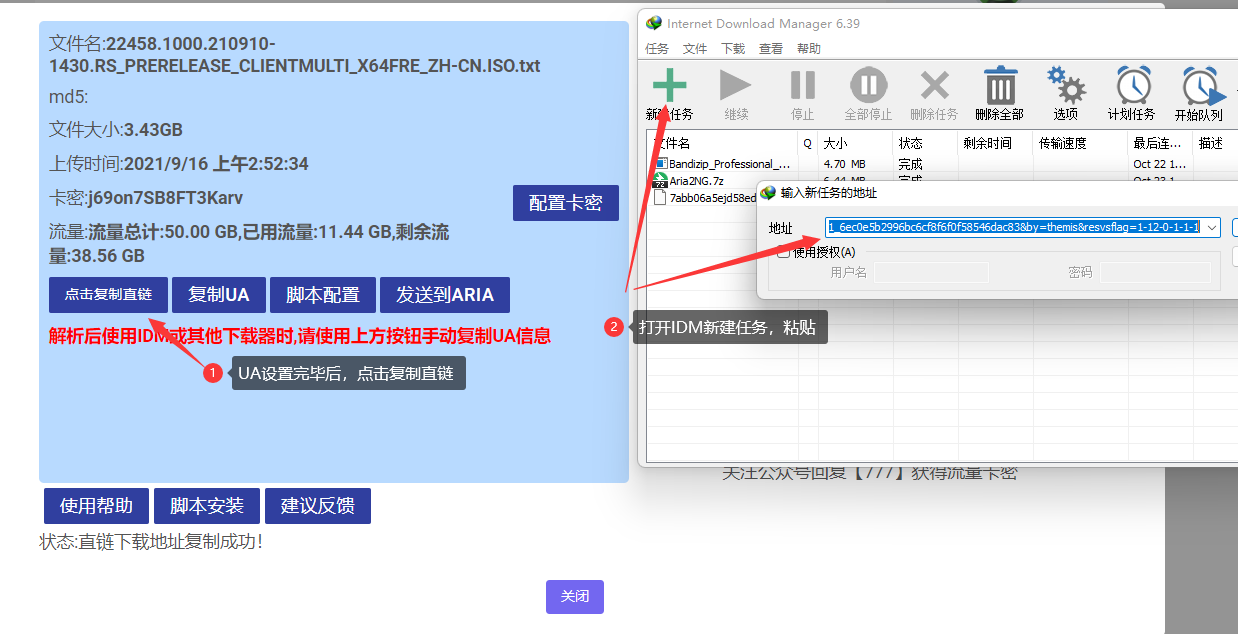Viewport: 1238px width, 634px height.
Task: Open the 任务 menu in IDM
Action: 657,48
